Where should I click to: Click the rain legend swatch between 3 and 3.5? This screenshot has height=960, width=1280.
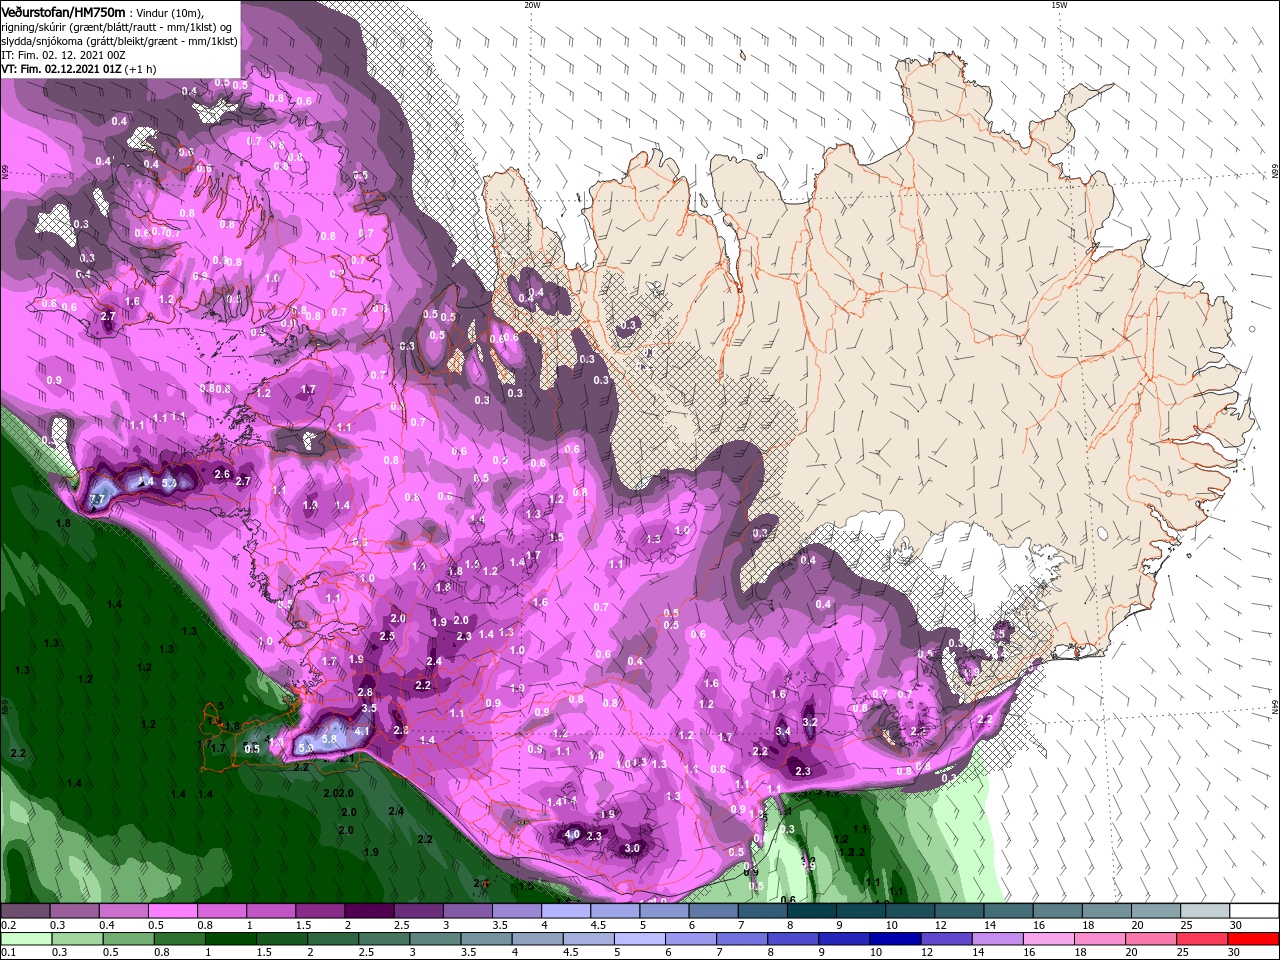435,939
